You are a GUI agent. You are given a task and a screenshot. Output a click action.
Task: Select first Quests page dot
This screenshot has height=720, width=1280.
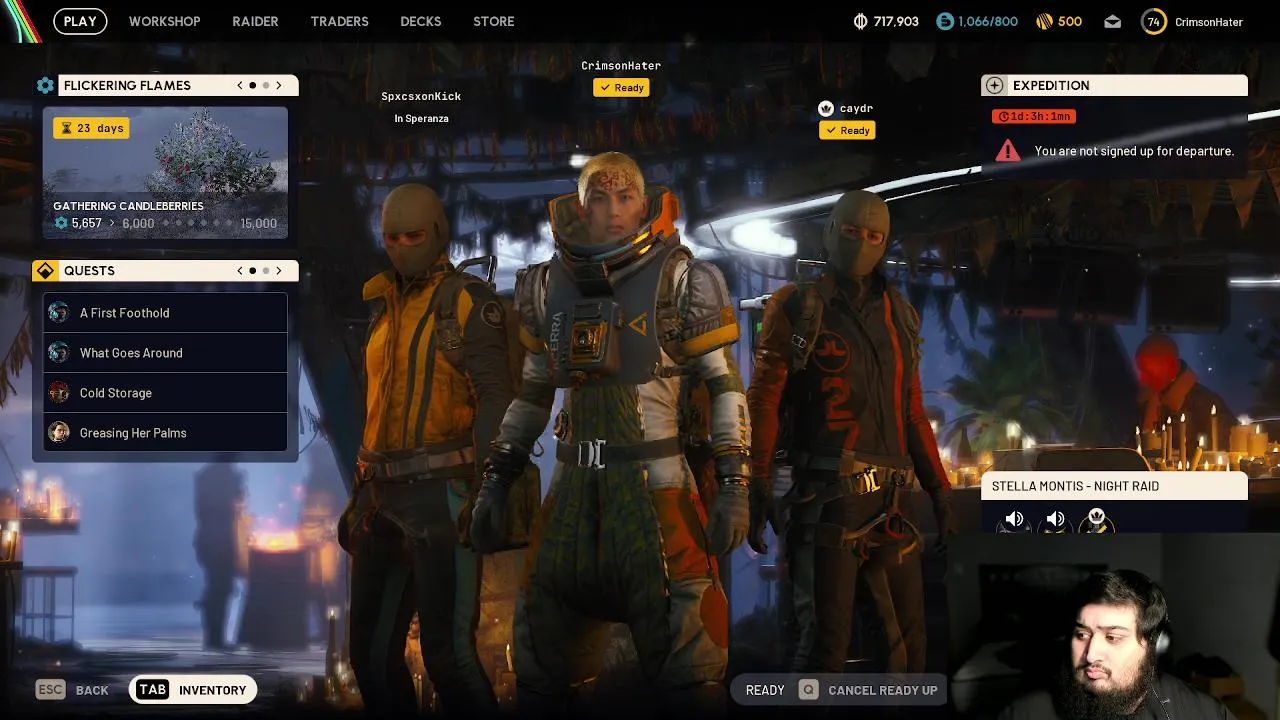(253, 271)
